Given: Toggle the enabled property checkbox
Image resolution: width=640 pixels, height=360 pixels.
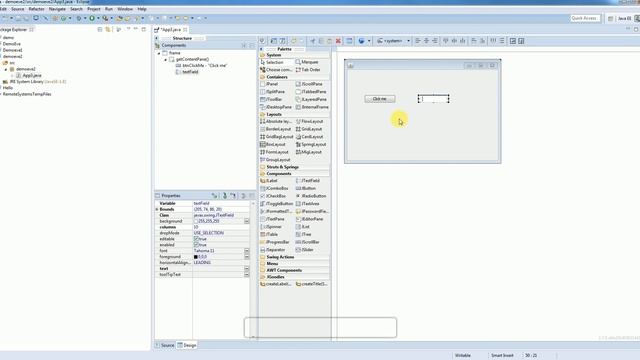Looking at the screenshot, I should point(196,245).
